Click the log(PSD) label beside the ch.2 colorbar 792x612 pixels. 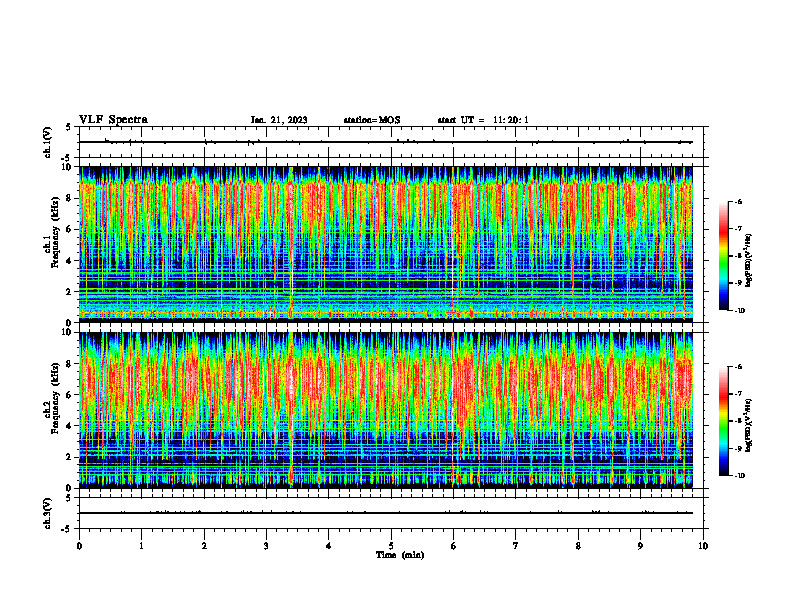749,425
